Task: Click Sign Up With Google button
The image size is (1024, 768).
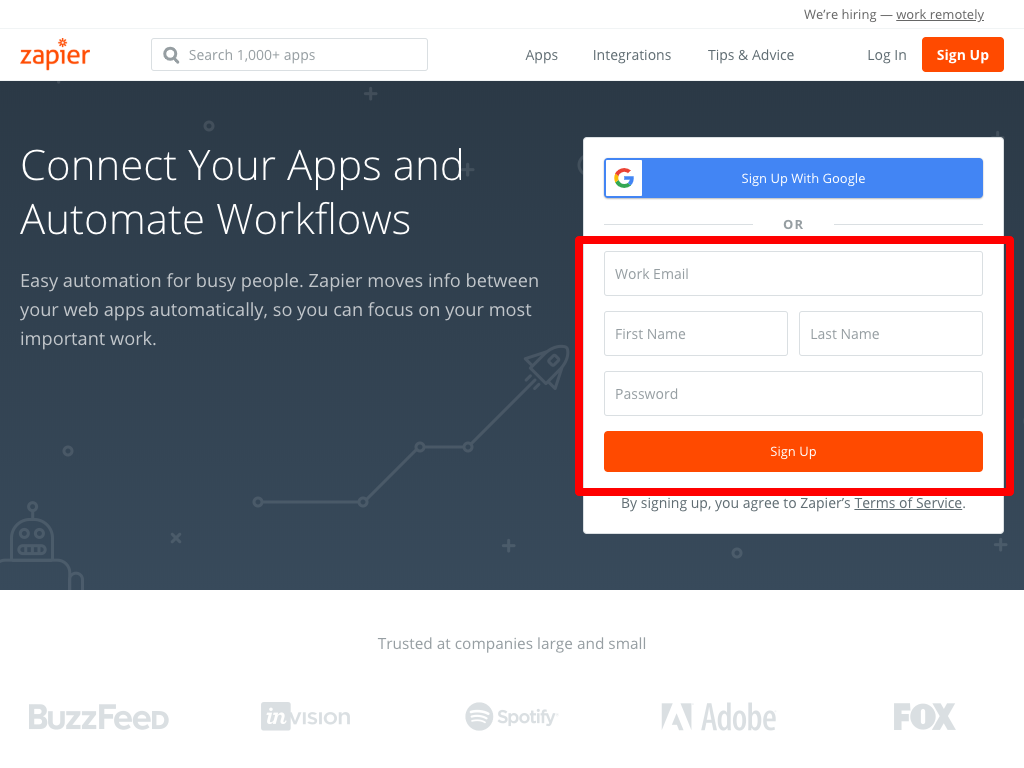Action: [793, 178]
